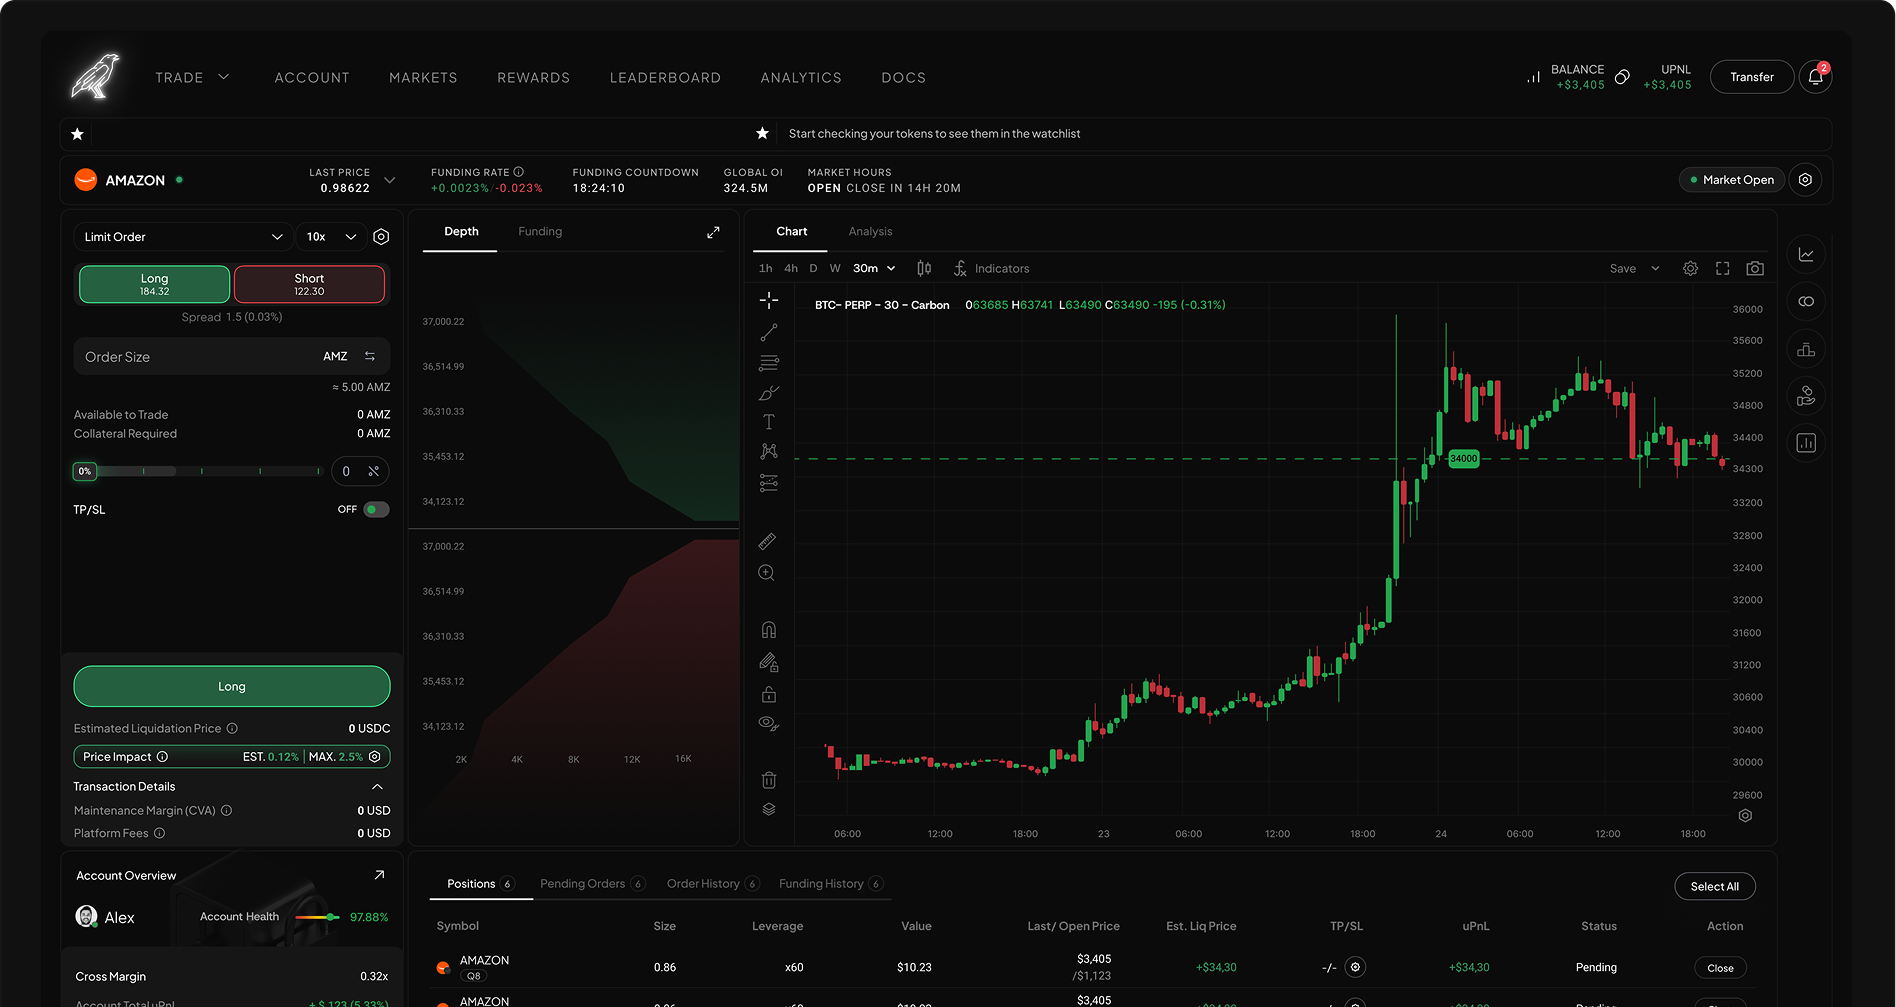Click the large green Long submit button
This screenshot has height=1007, width=1896.
coord(232,686)
